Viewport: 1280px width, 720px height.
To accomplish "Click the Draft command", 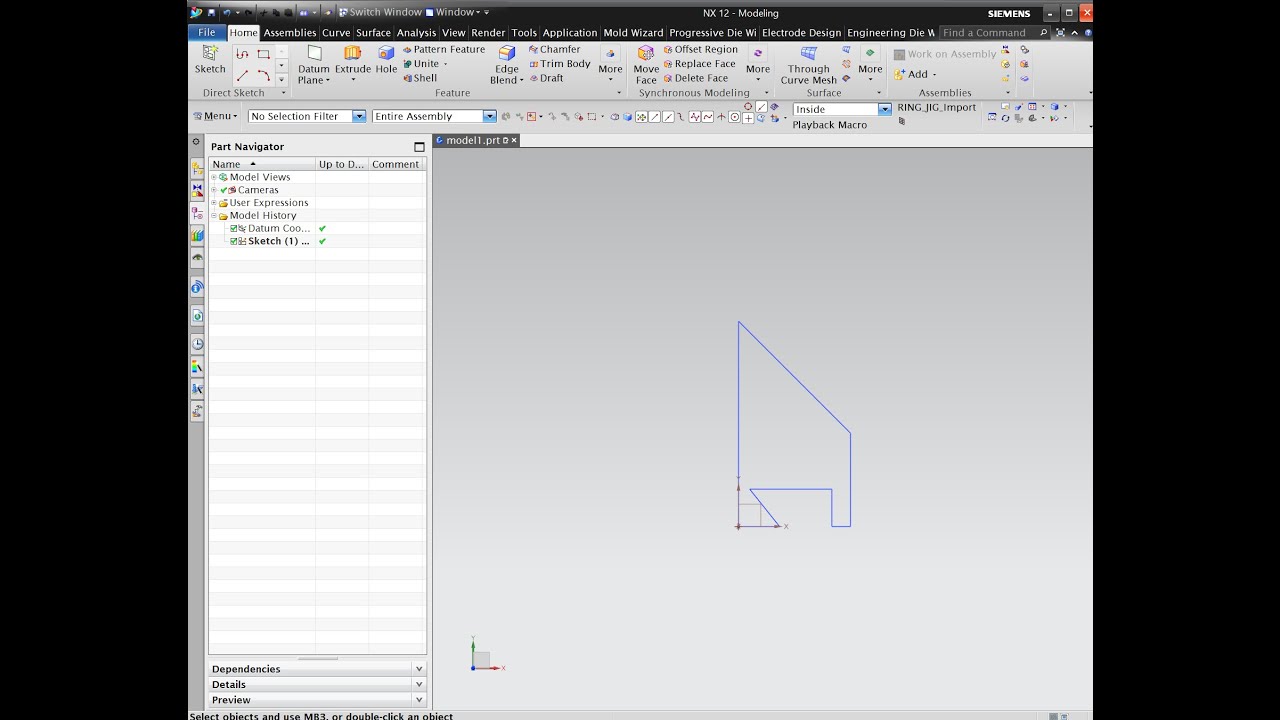I will click(x=546, y=78).
